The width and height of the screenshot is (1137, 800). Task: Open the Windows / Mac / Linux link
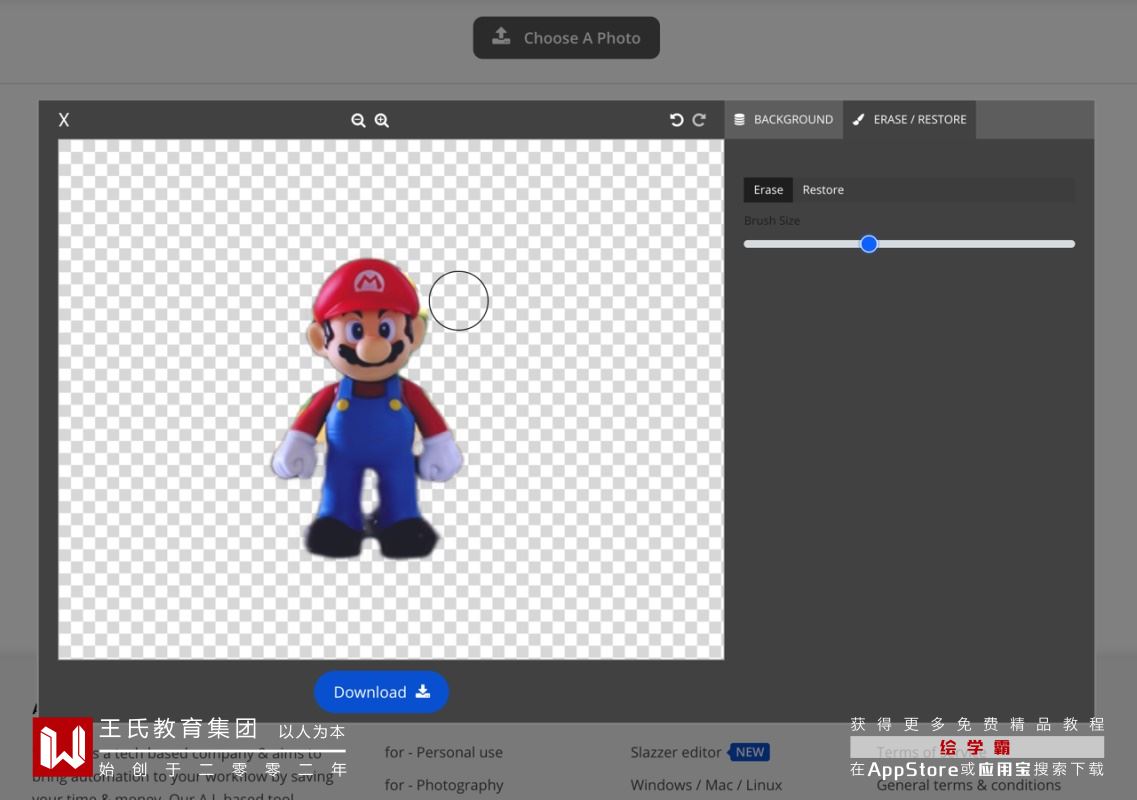[706, 785]
